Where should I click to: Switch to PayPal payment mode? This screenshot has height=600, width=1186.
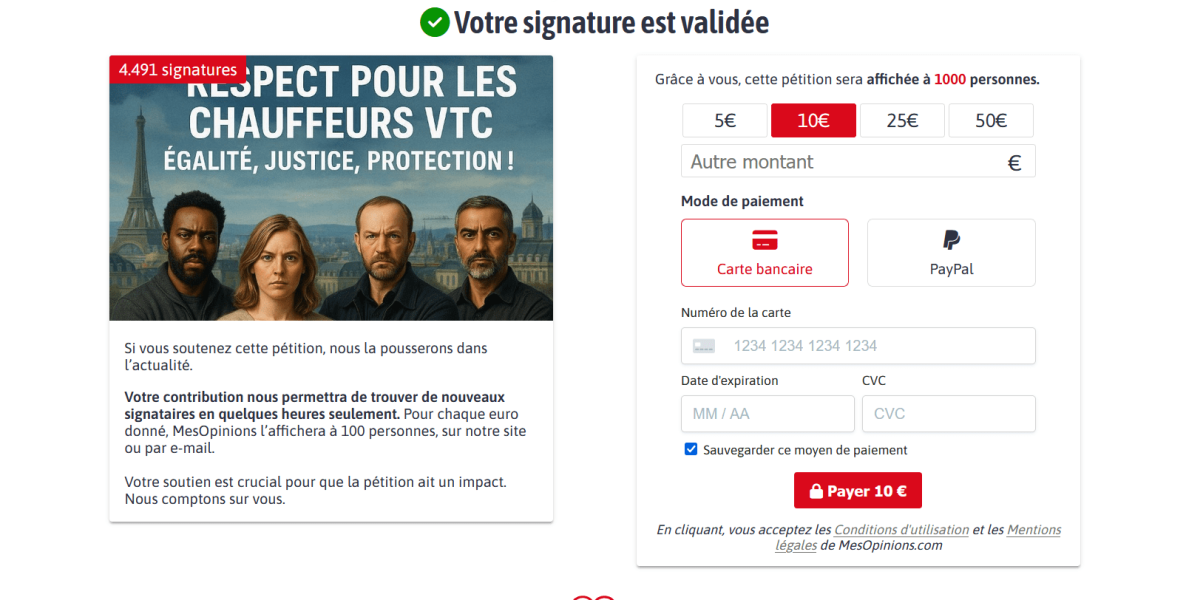(951, 253)
